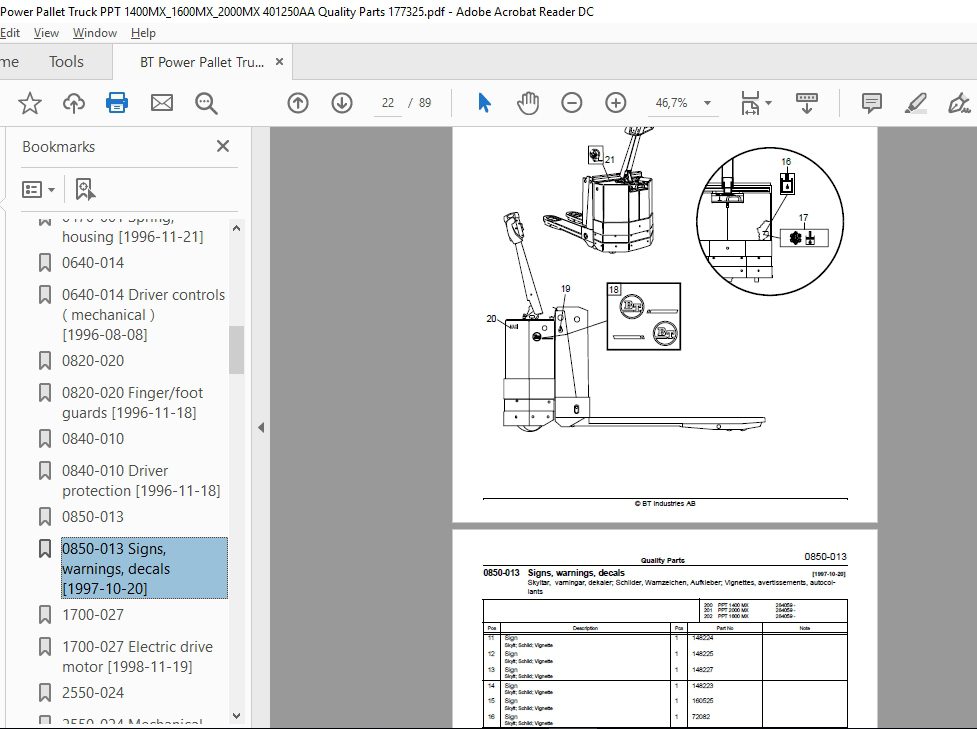Click bookmarks scrollbar up arrow
This screenshot has width=977, height=729.
pyautogui.click(x=236, y=228)
